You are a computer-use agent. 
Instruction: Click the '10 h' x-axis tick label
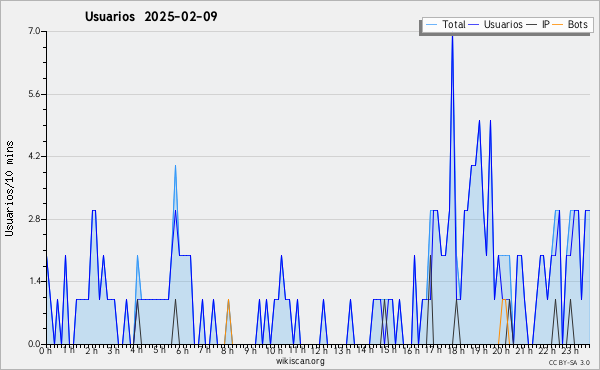pos(274,350)
